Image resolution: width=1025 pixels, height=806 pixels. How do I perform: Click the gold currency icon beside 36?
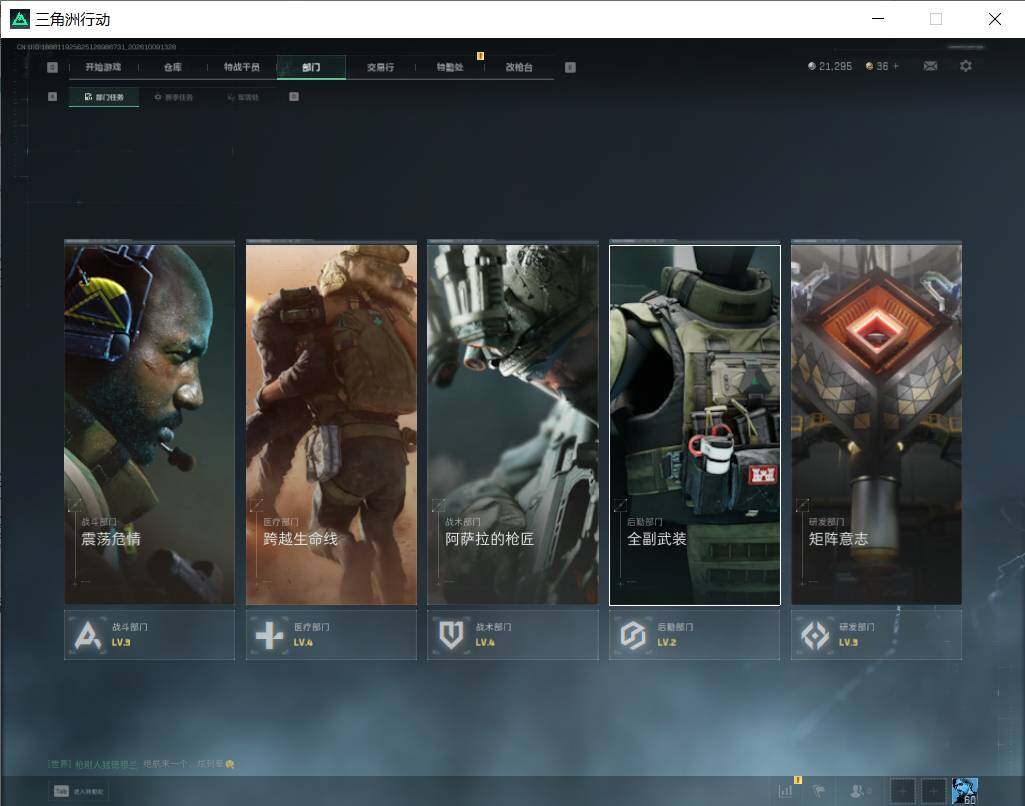coord(869,66)
